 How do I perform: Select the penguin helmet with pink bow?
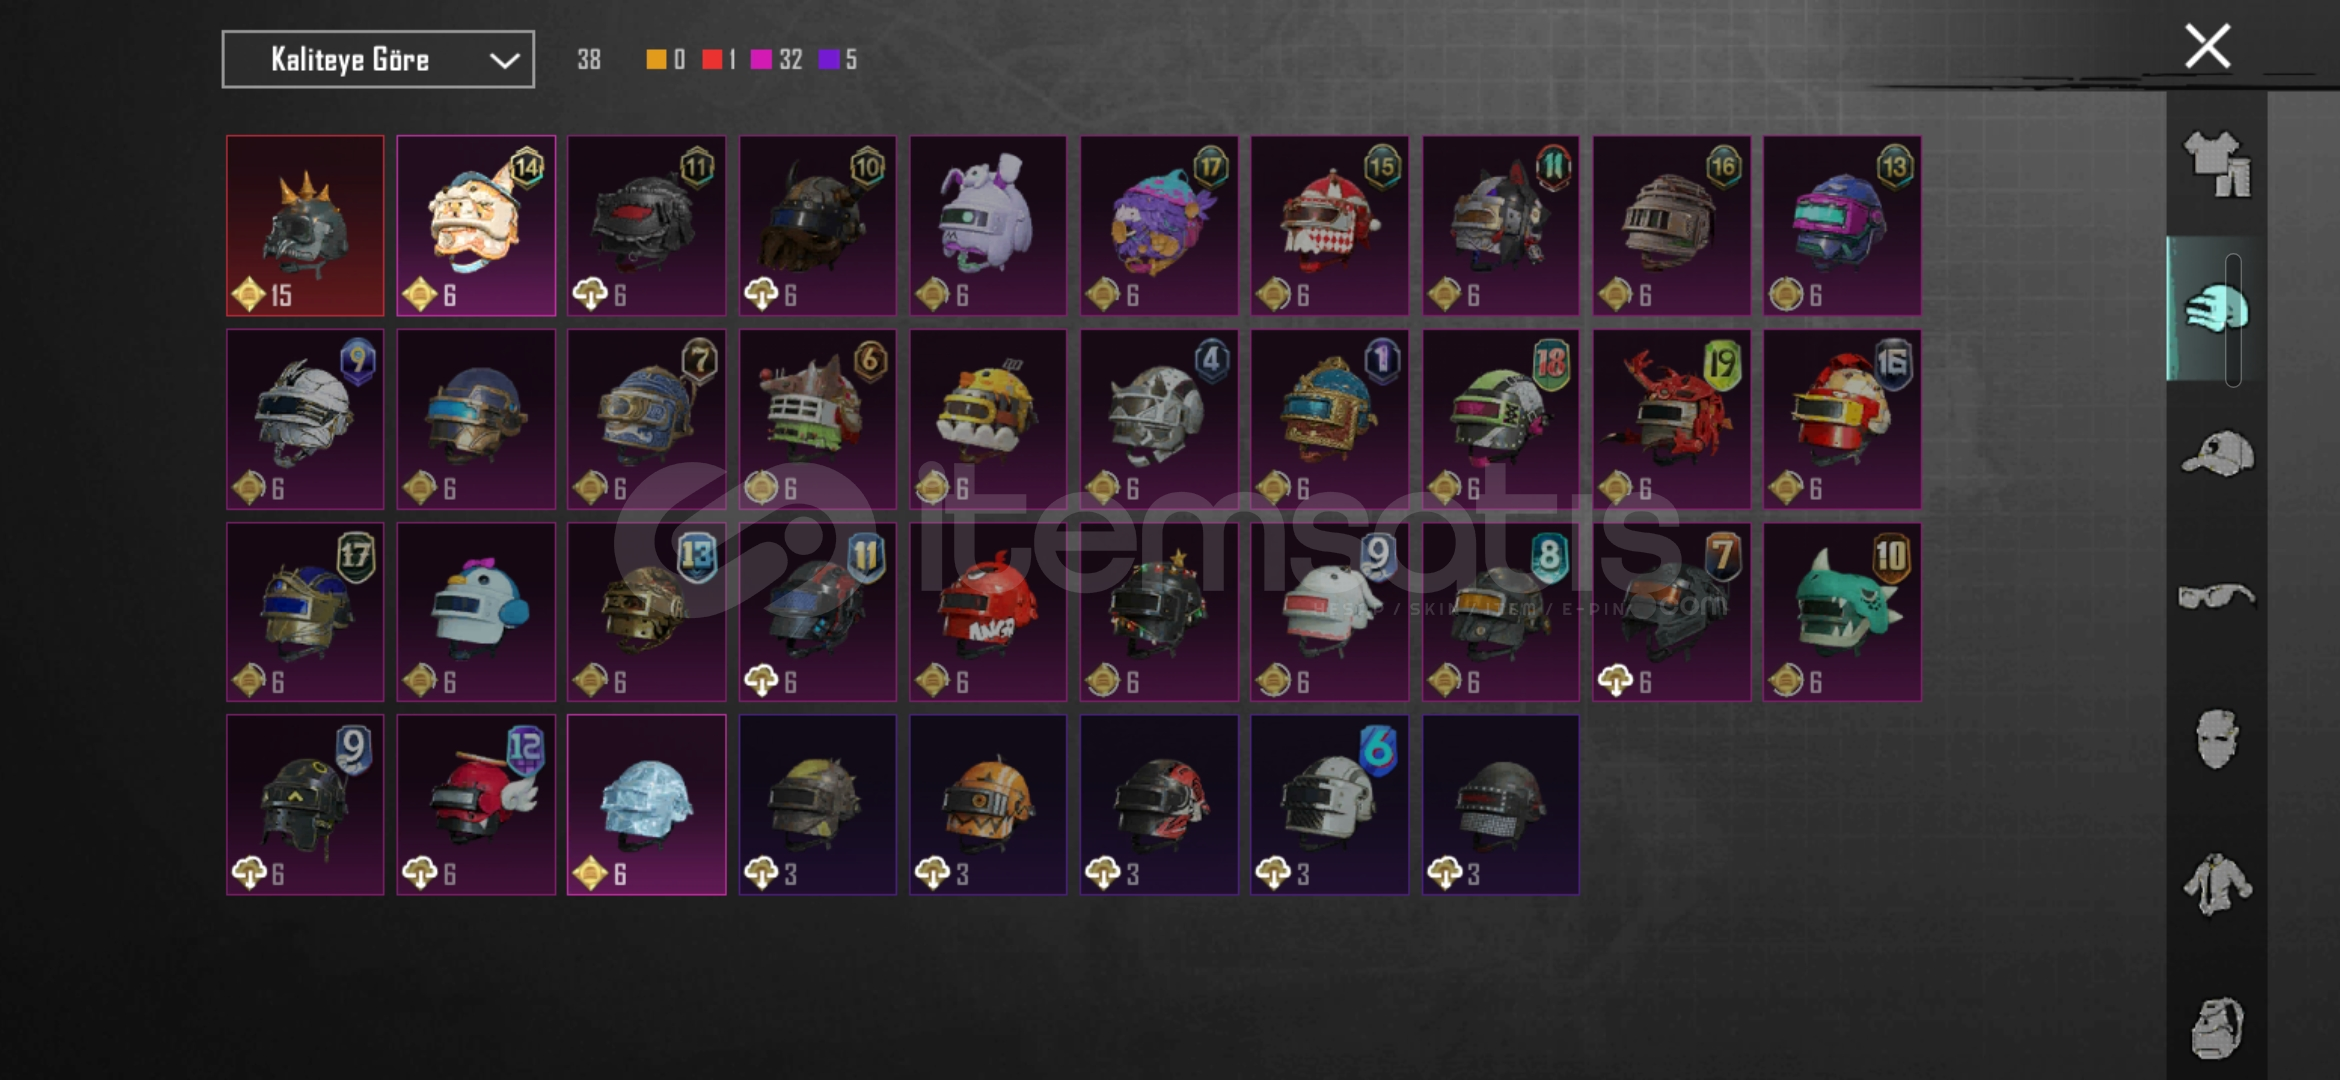476,612
